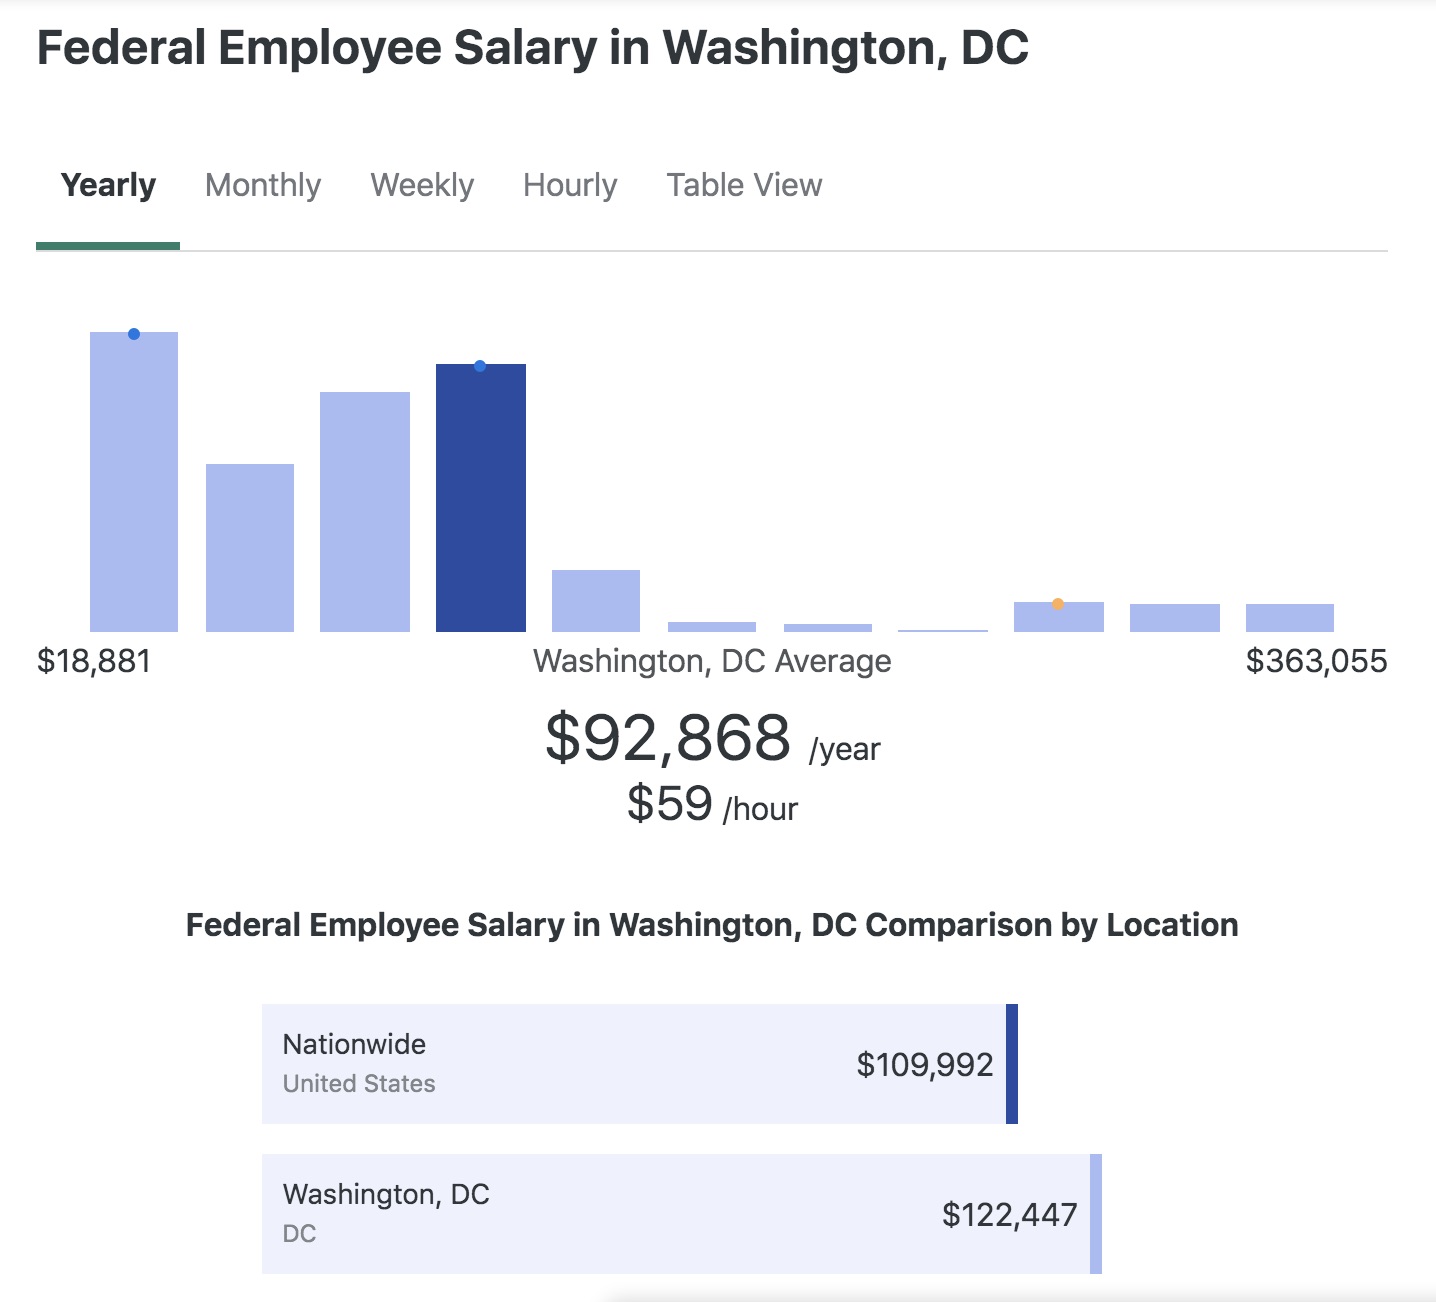Click the orange dot marker on the histogram

coord(1058,603)
